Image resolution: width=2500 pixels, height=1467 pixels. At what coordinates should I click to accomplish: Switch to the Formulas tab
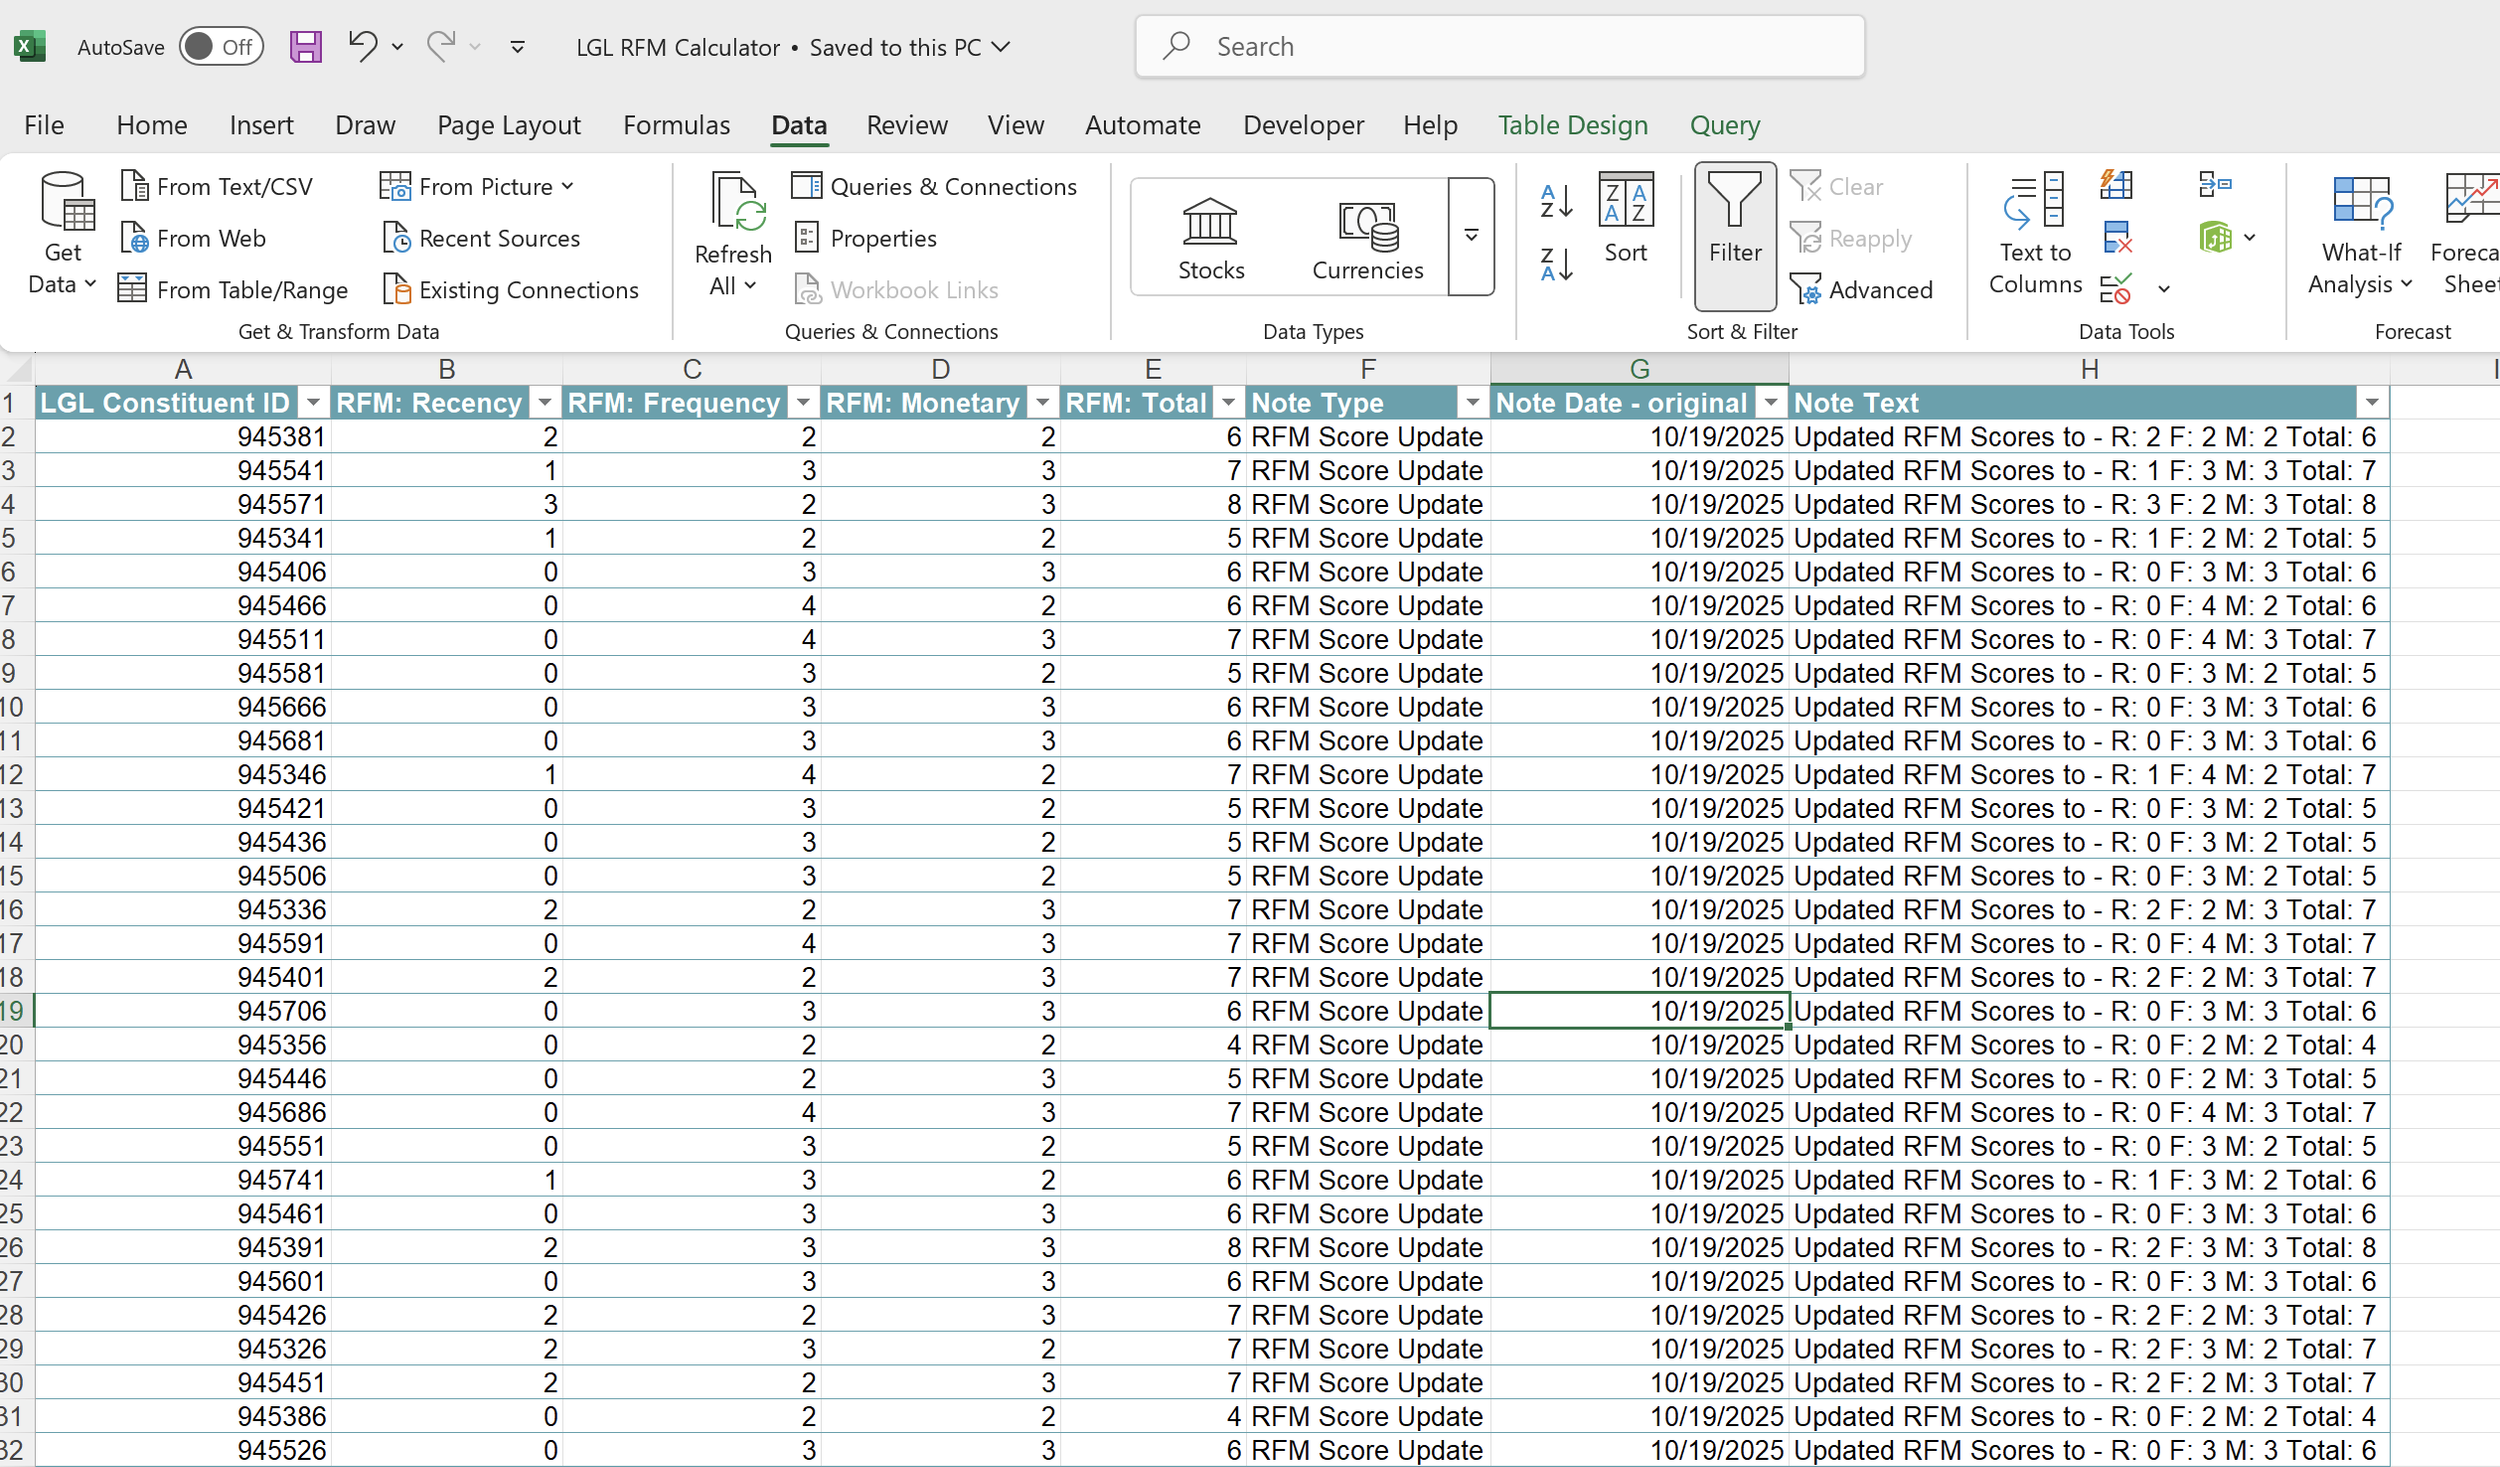[676, 125]
